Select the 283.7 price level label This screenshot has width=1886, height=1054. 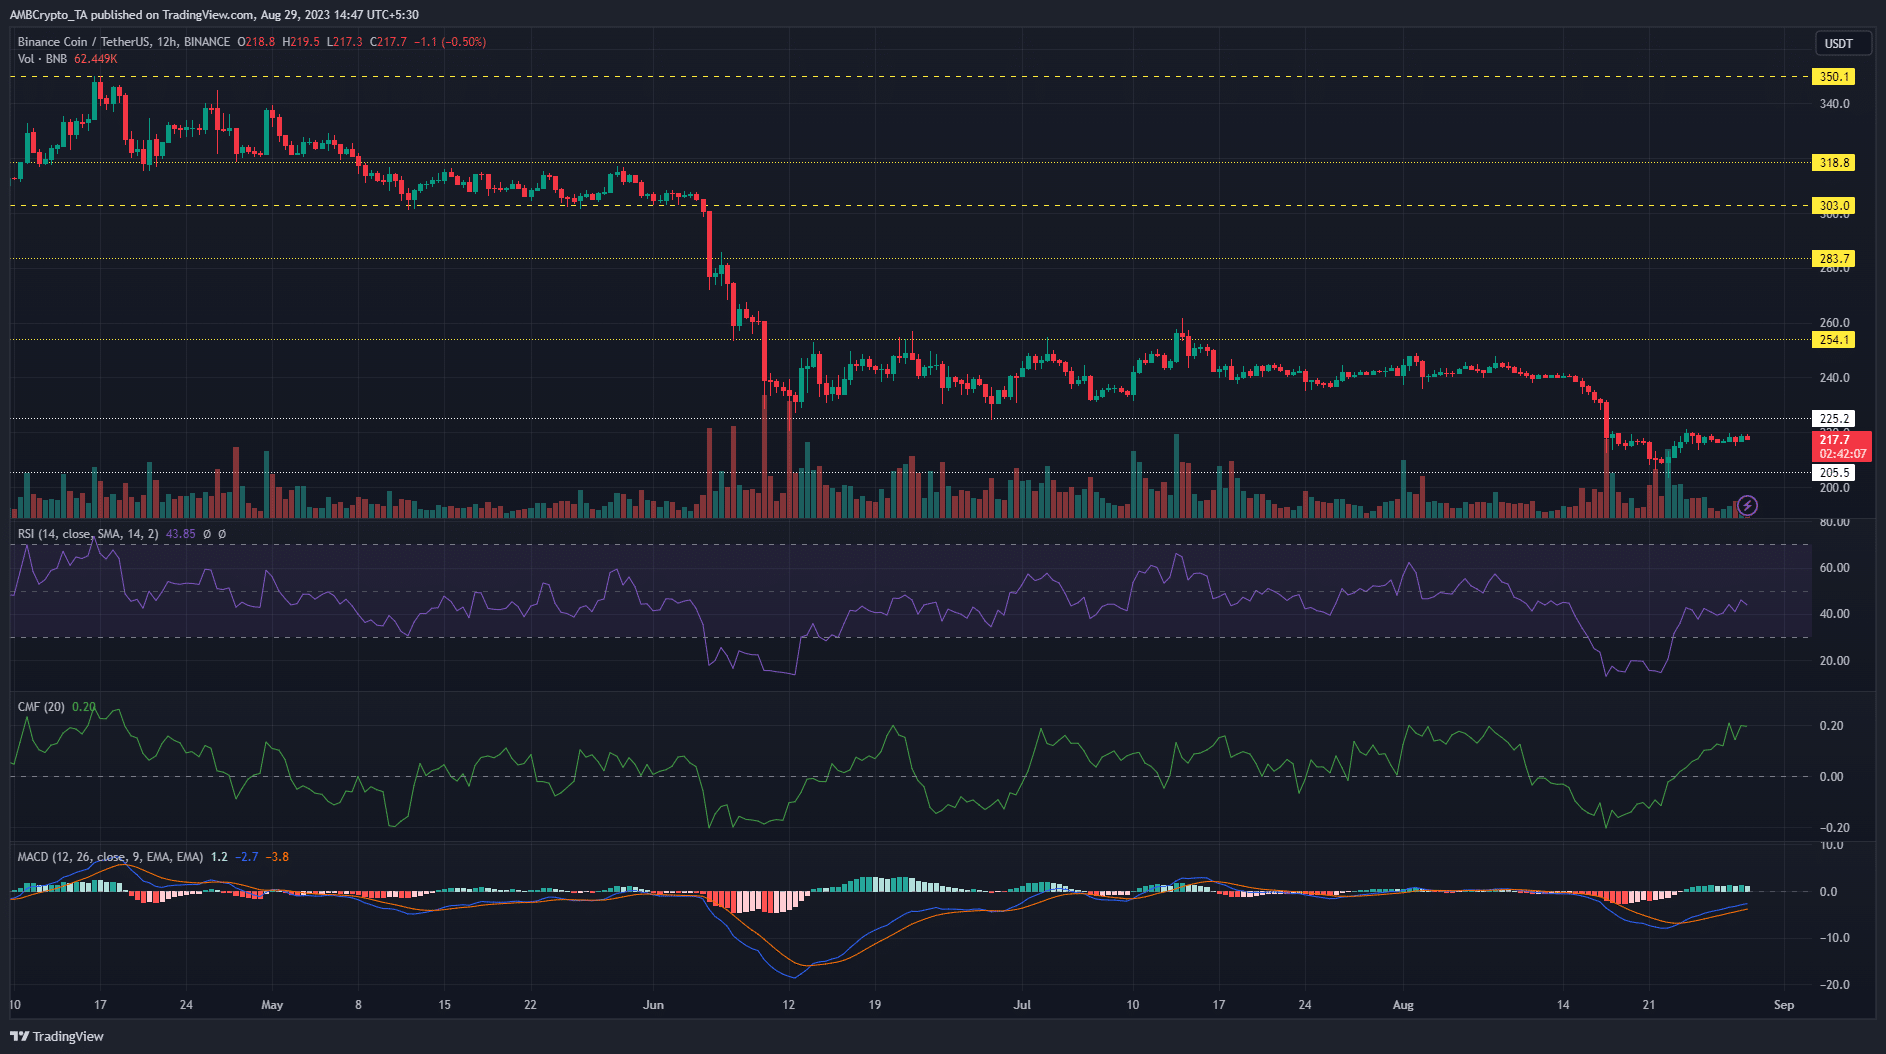click(x=1833, y=258)
